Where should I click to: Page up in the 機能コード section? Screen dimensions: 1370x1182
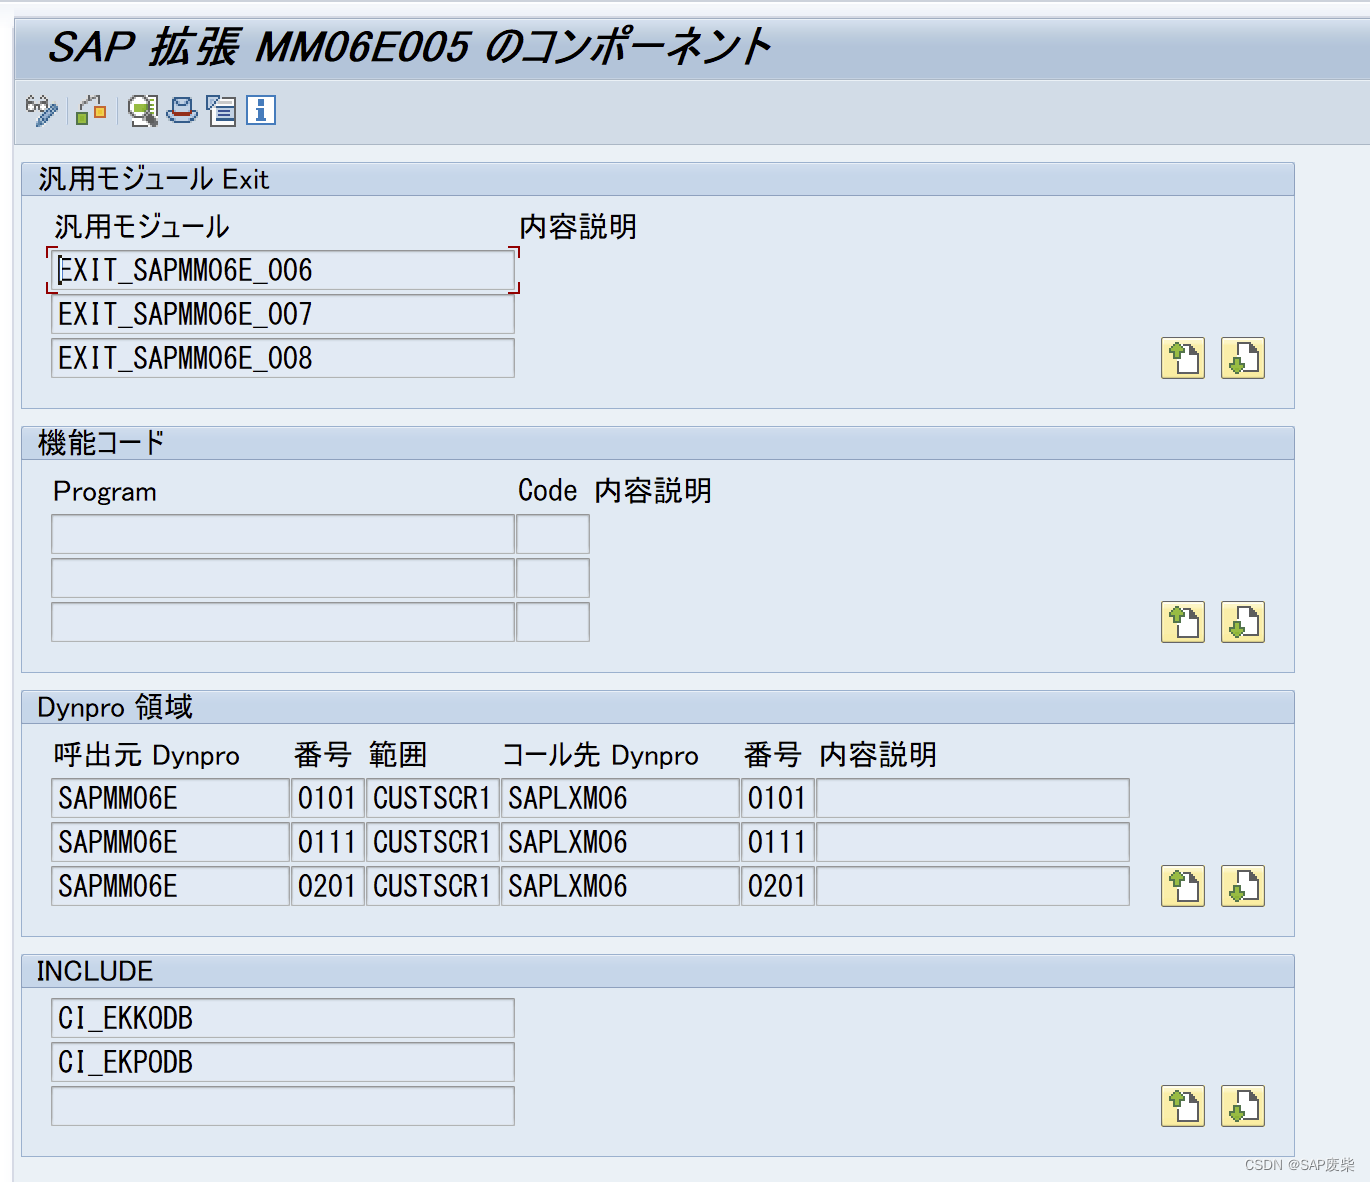tap(1183, 622)
